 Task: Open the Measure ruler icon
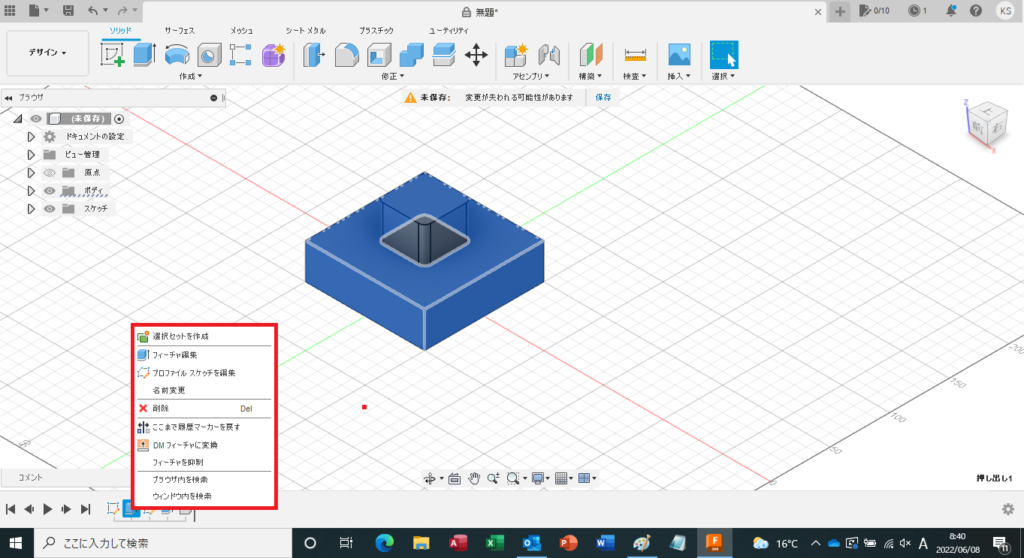click(x=635, y=55)
